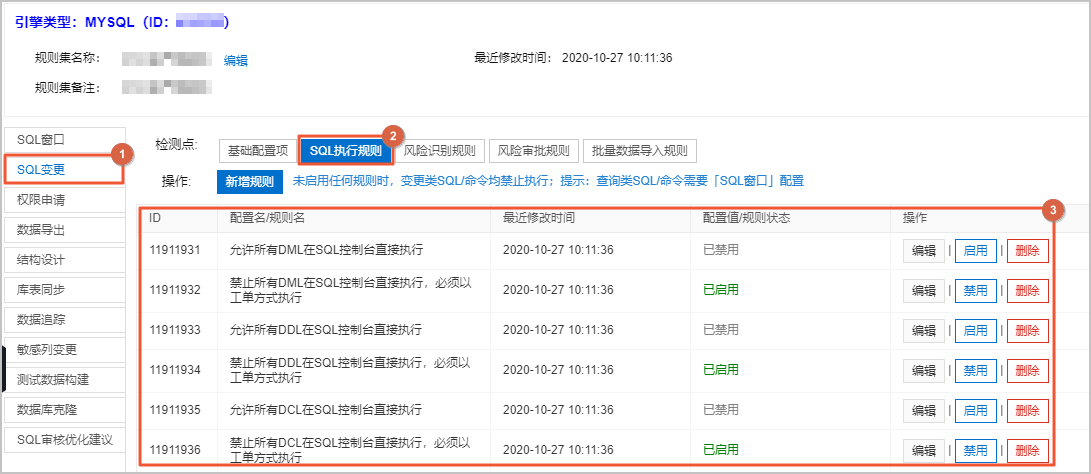
Task: Switch to SQL执行规则 checkpoint tab
Action: click(346, 150)
